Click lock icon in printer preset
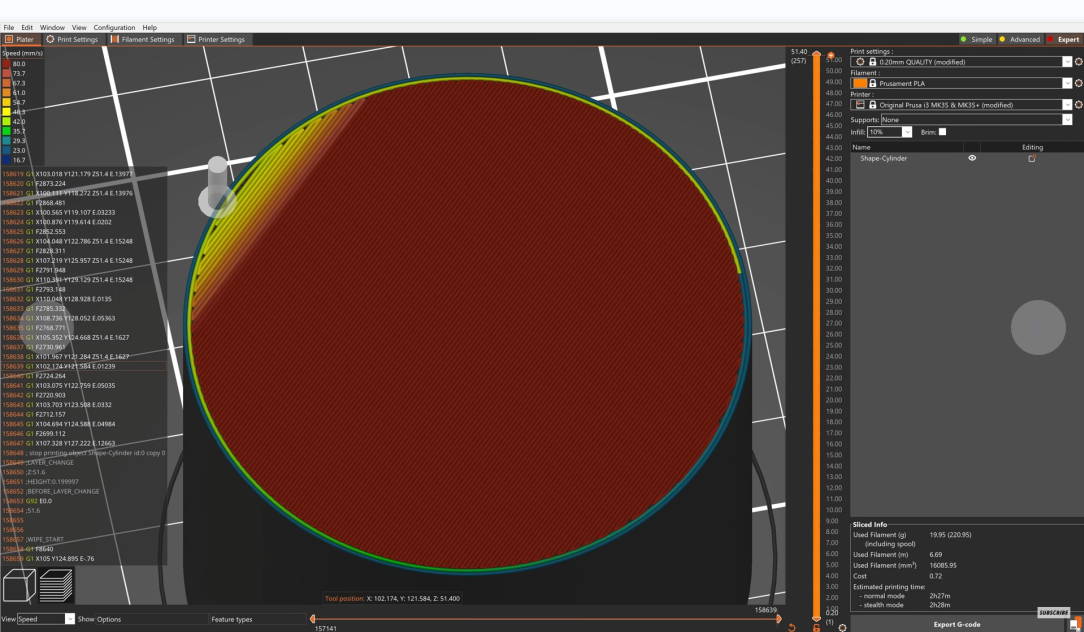Image resolution: width=1084 pixels, height=632 pixels. pyautogui.click(x=872, y=104)
